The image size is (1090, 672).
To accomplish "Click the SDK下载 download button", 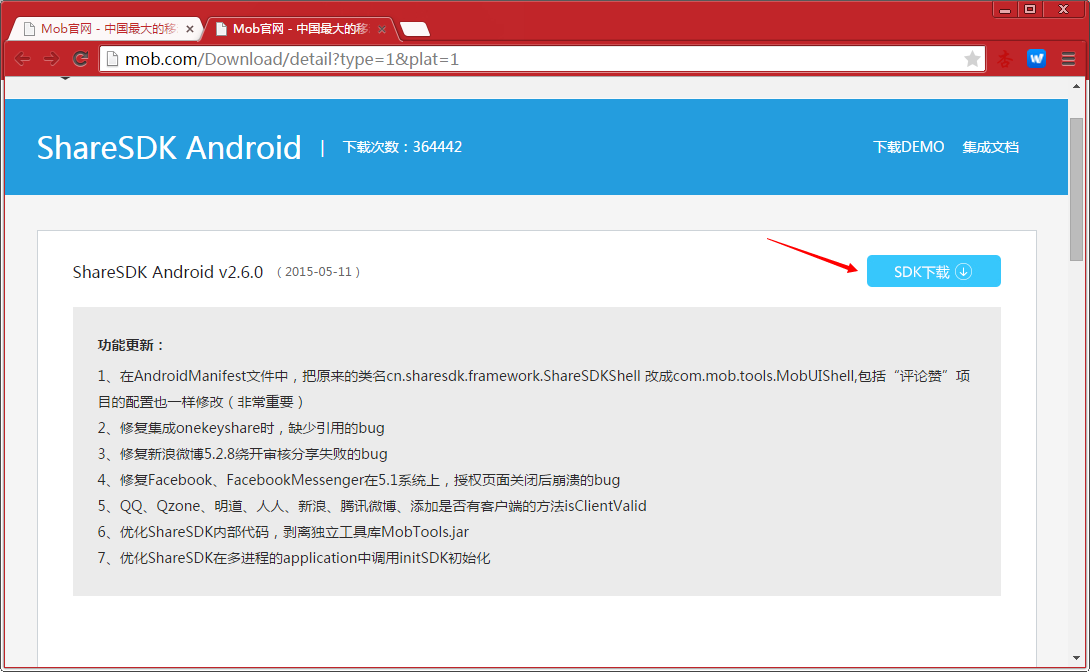I will click(x=934, y=271).
